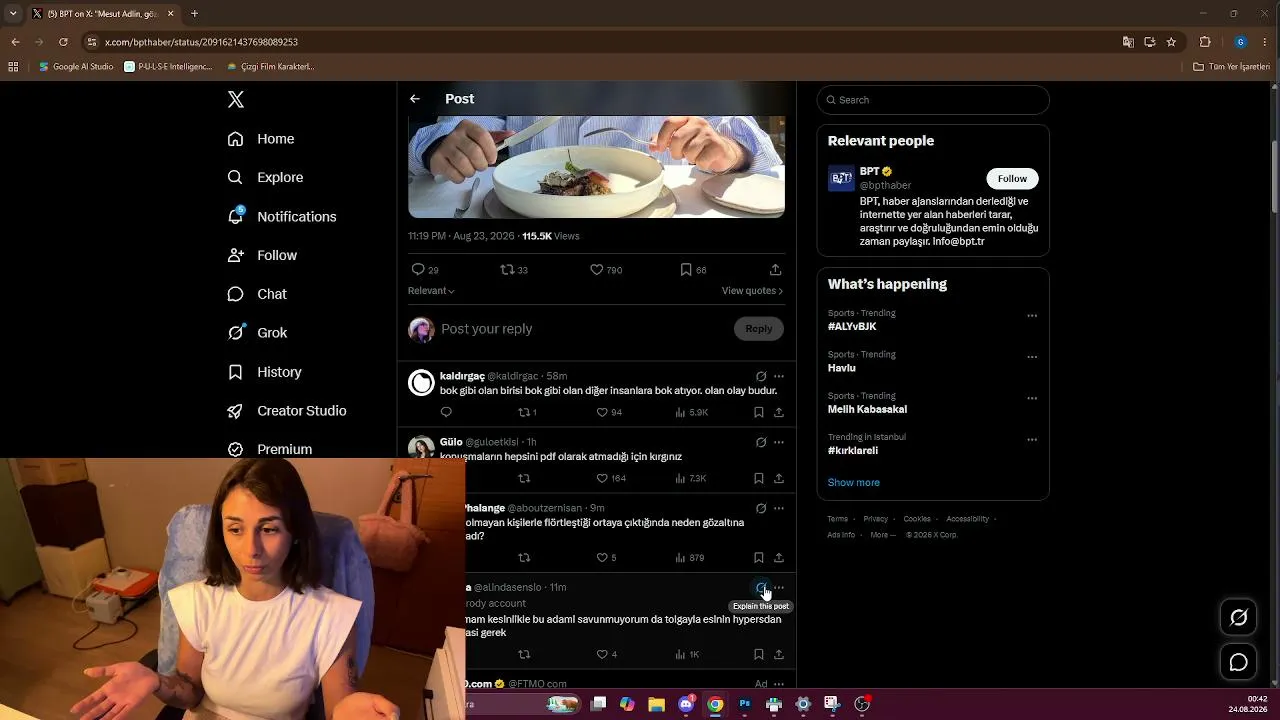
Task: Open more options on kaldırgaç reply
Action: point(779,377)
